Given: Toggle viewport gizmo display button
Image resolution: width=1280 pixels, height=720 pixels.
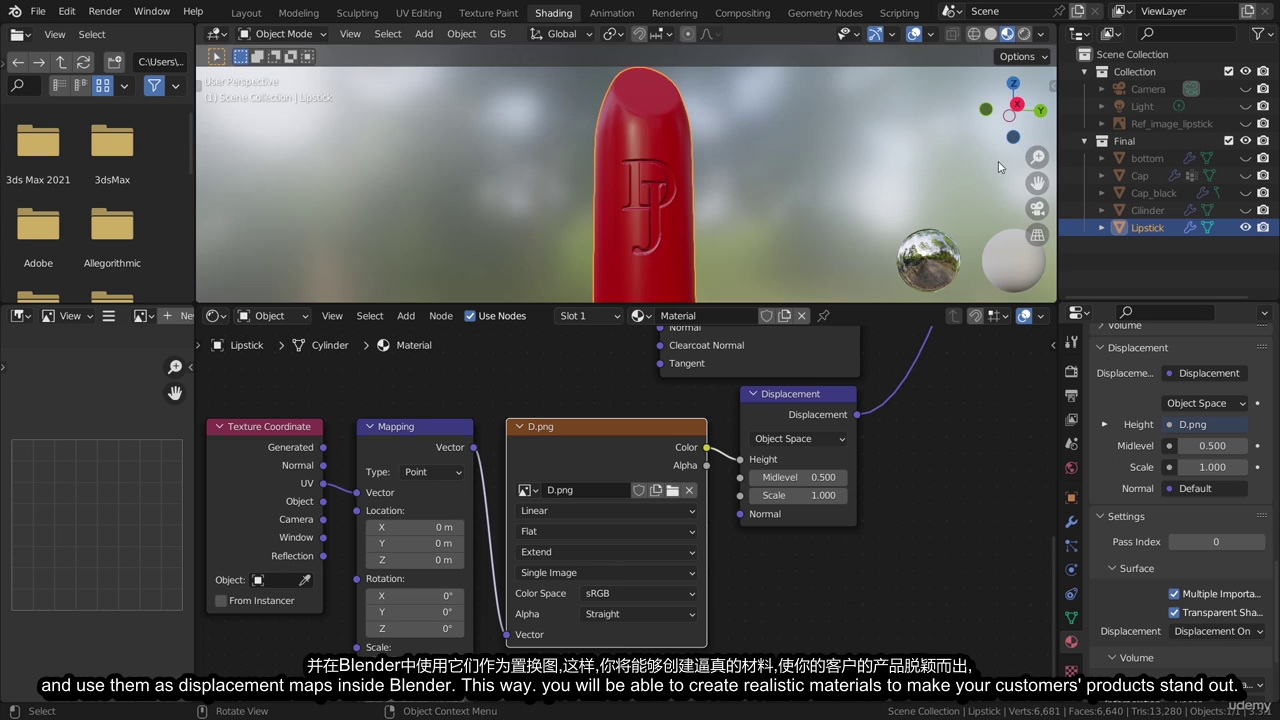Looking at the screenshot, I should pos(875,34).
